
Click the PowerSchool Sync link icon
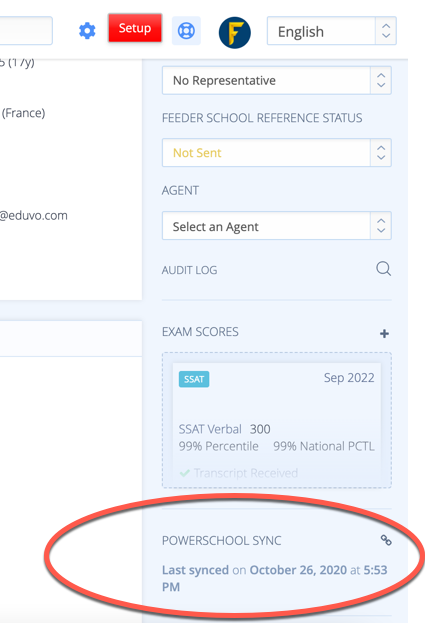coord(386,540)
